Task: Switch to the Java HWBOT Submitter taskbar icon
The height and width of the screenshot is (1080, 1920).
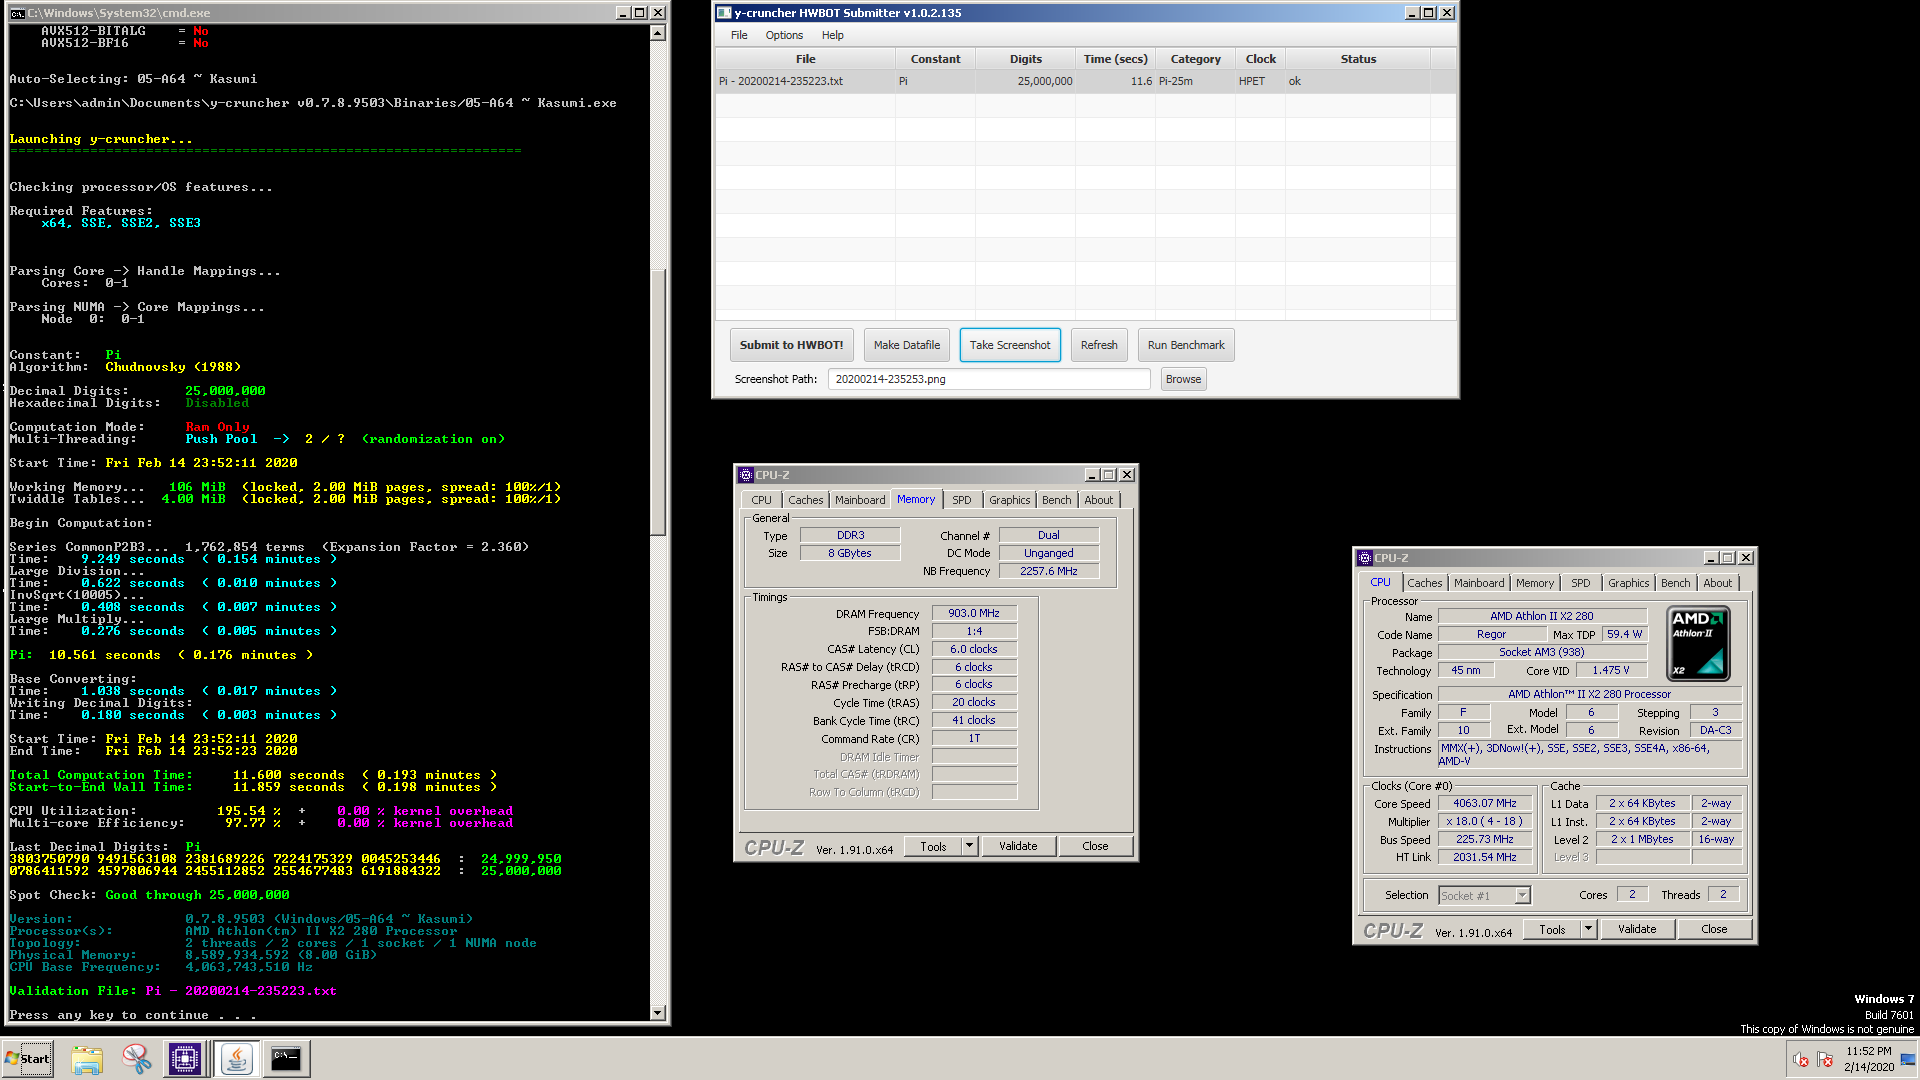Action: pos(237,1059)
